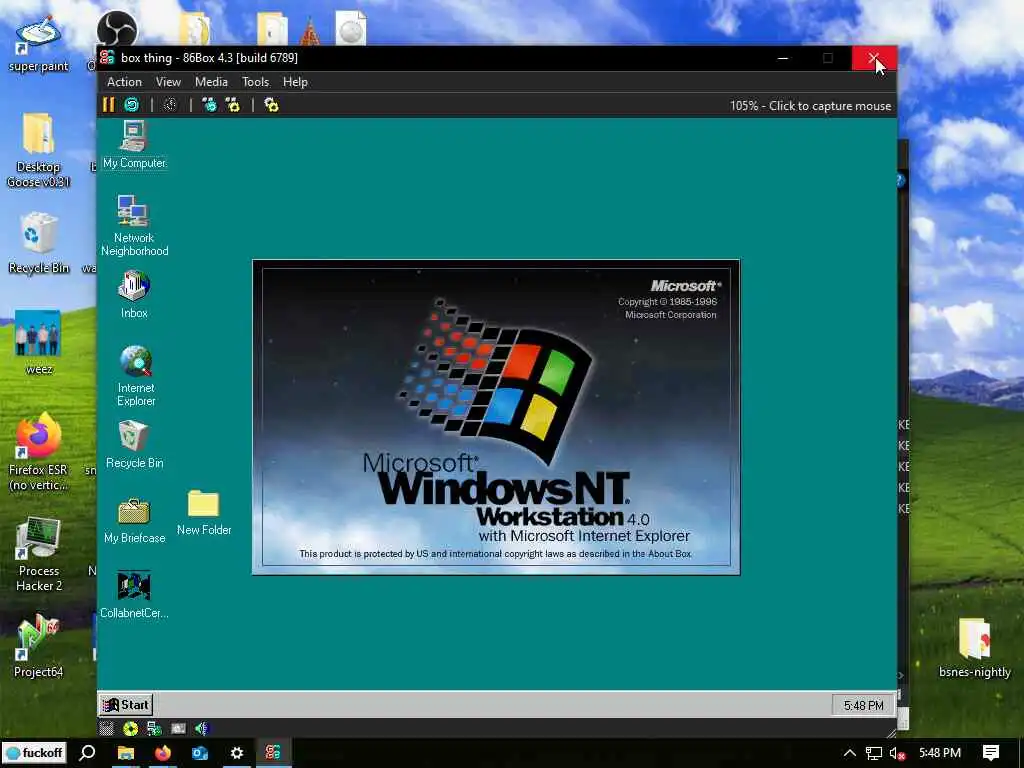Open Firefox from host taskbar

pos(163,753)
